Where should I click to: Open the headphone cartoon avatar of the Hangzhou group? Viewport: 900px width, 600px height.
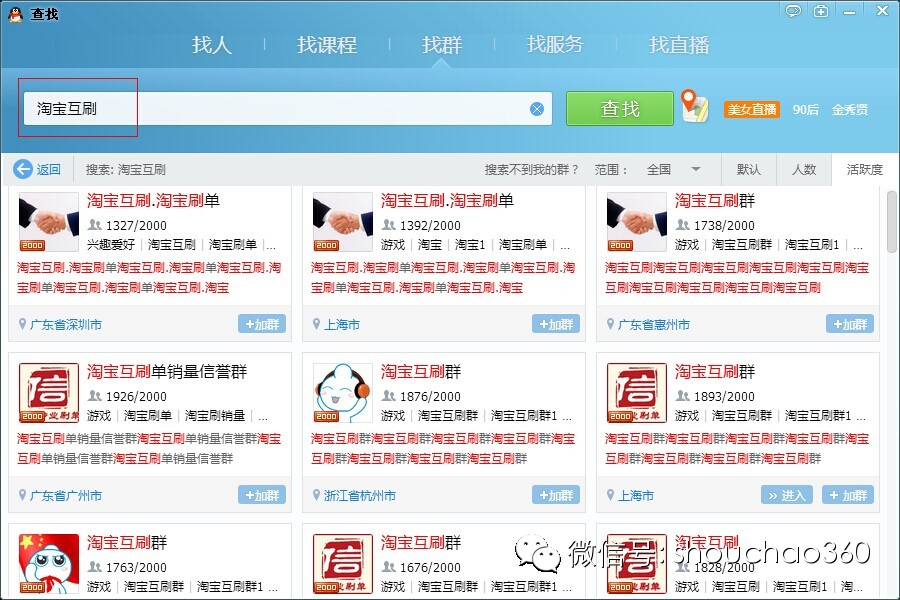342,393
